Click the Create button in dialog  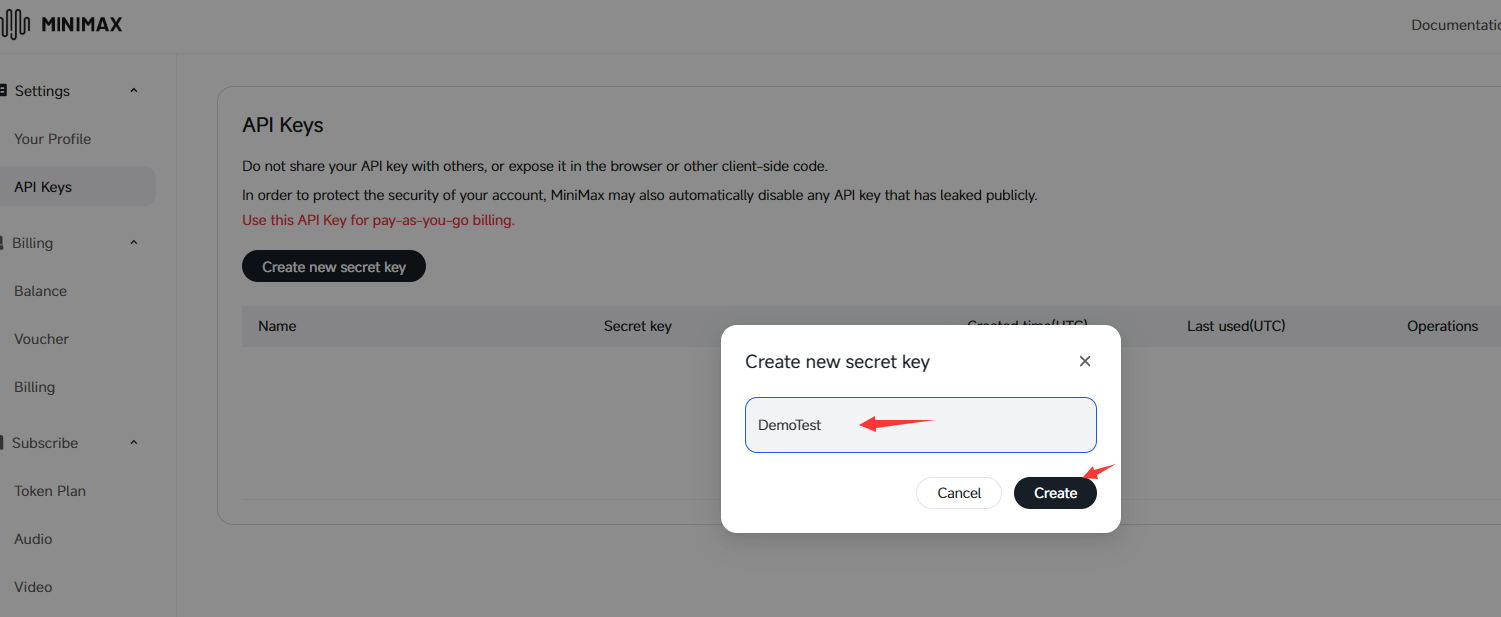coord(1055,493)
